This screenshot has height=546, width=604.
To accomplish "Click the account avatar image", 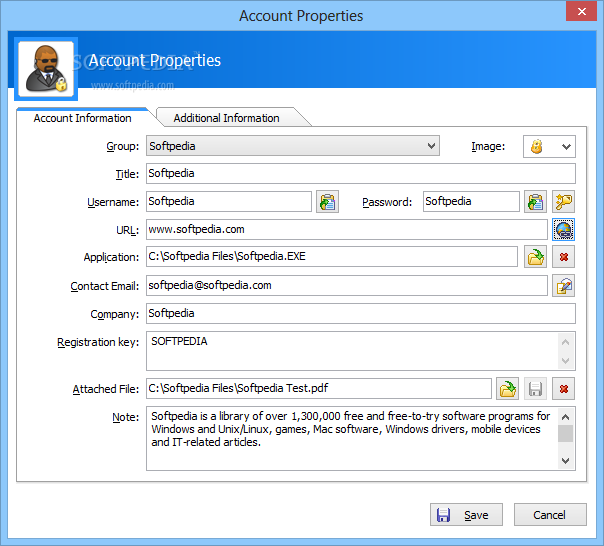I will 46,69.
